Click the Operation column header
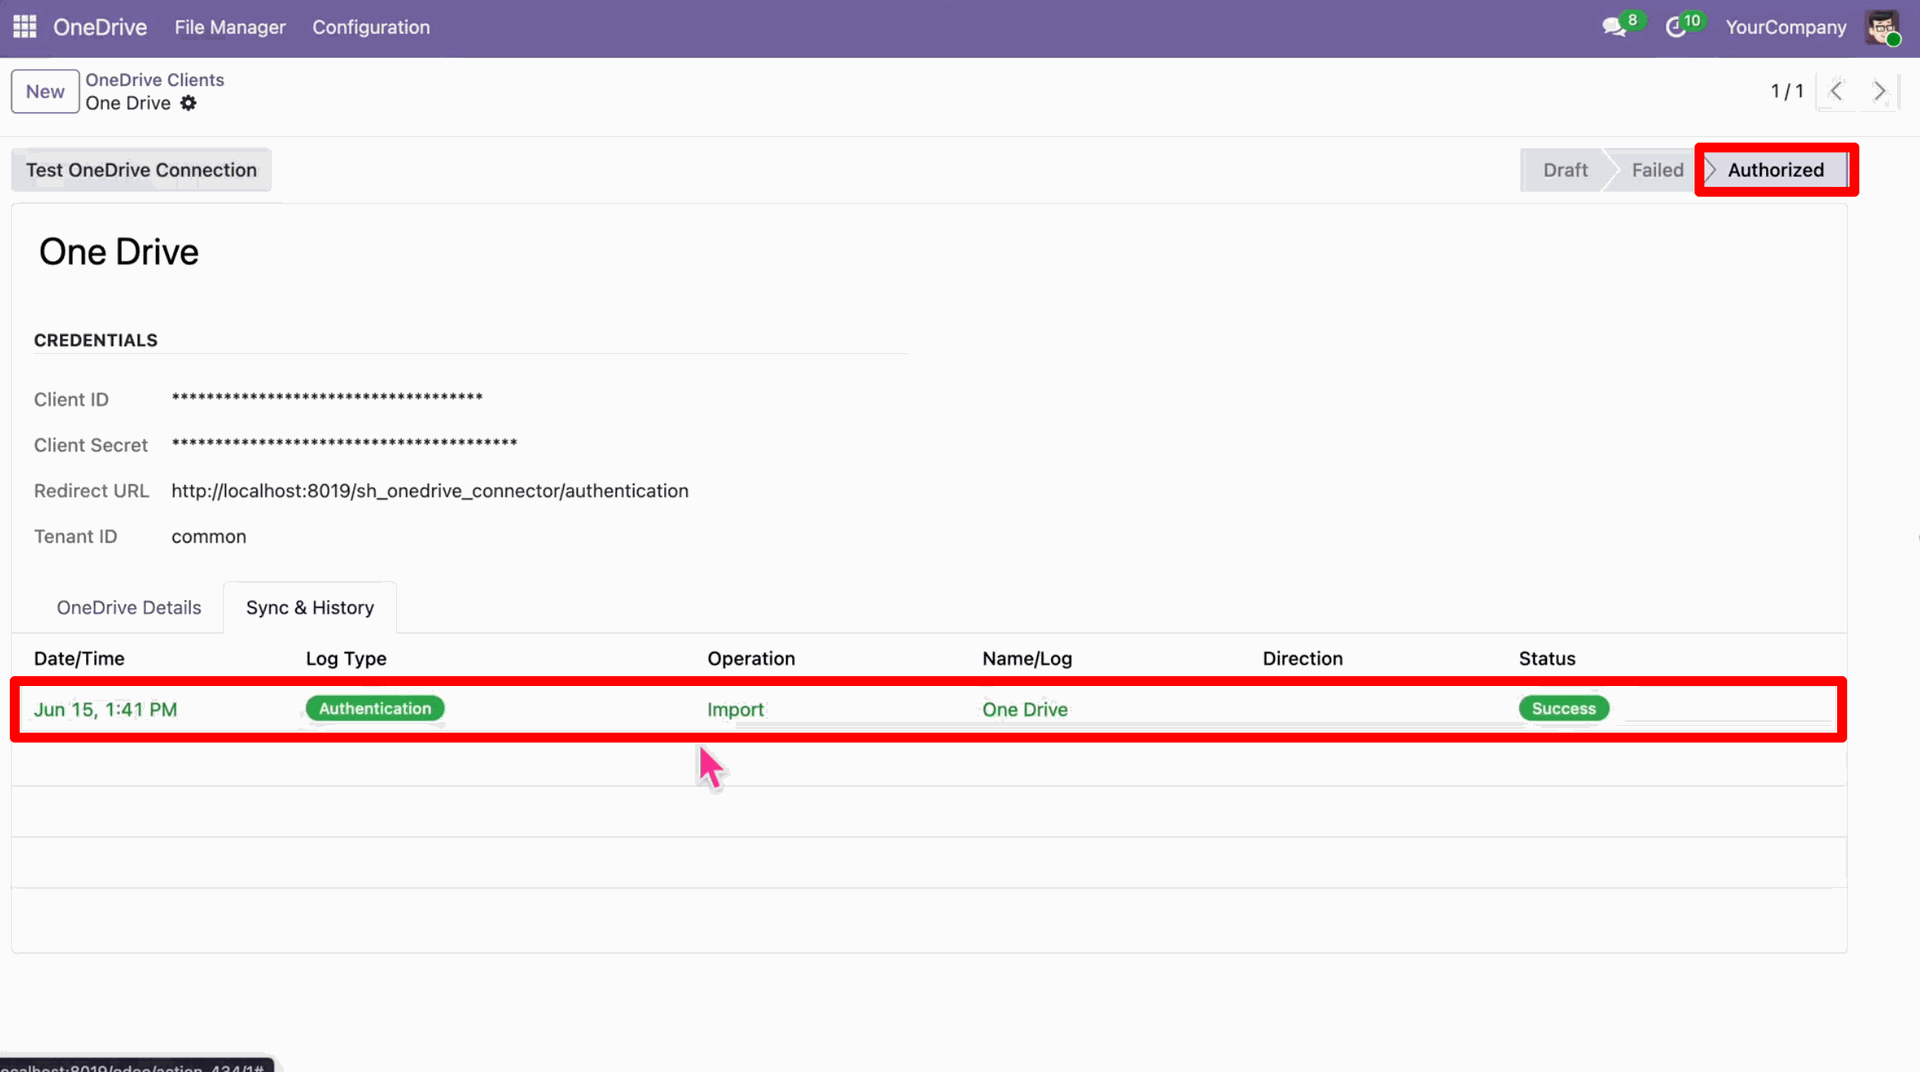Image resolution: width=1920 pixels, height=1072 pixels. (751, 659)
